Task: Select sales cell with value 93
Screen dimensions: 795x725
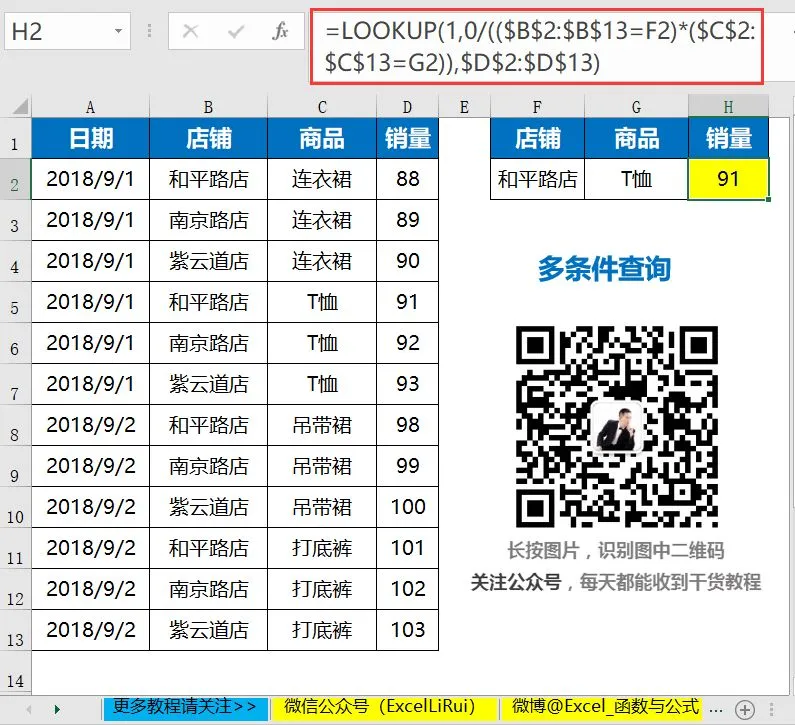Action: [x=407, y=384]
